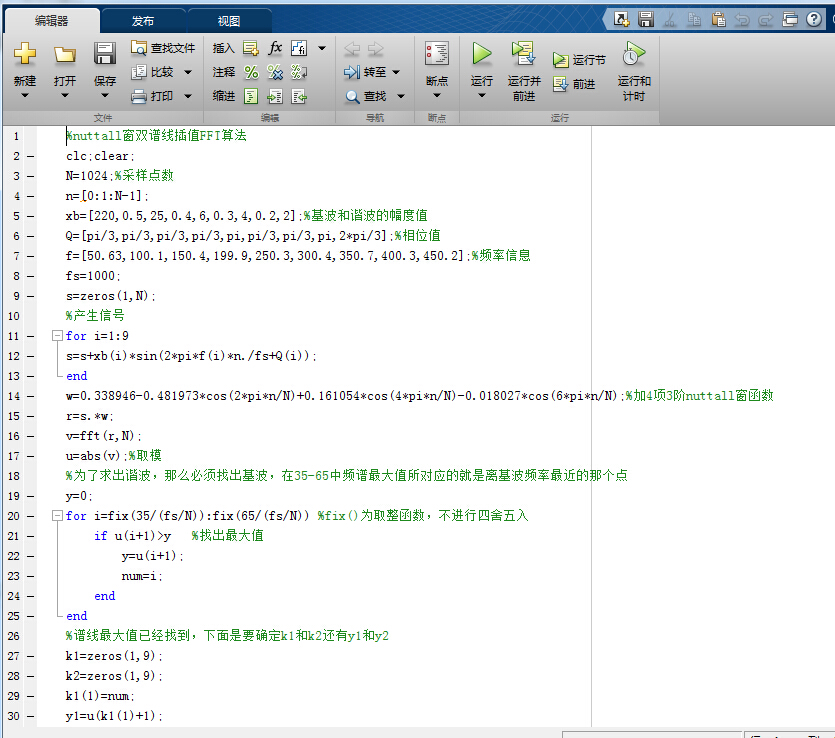Click the quick access copy icon
The image size is (835, 738).
coord(694,20)
